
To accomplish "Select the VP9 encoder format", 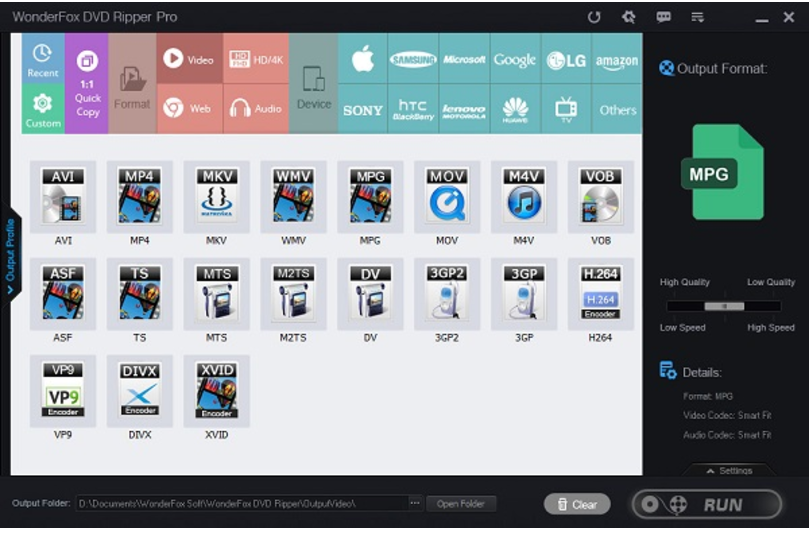I will coord(63,391).
